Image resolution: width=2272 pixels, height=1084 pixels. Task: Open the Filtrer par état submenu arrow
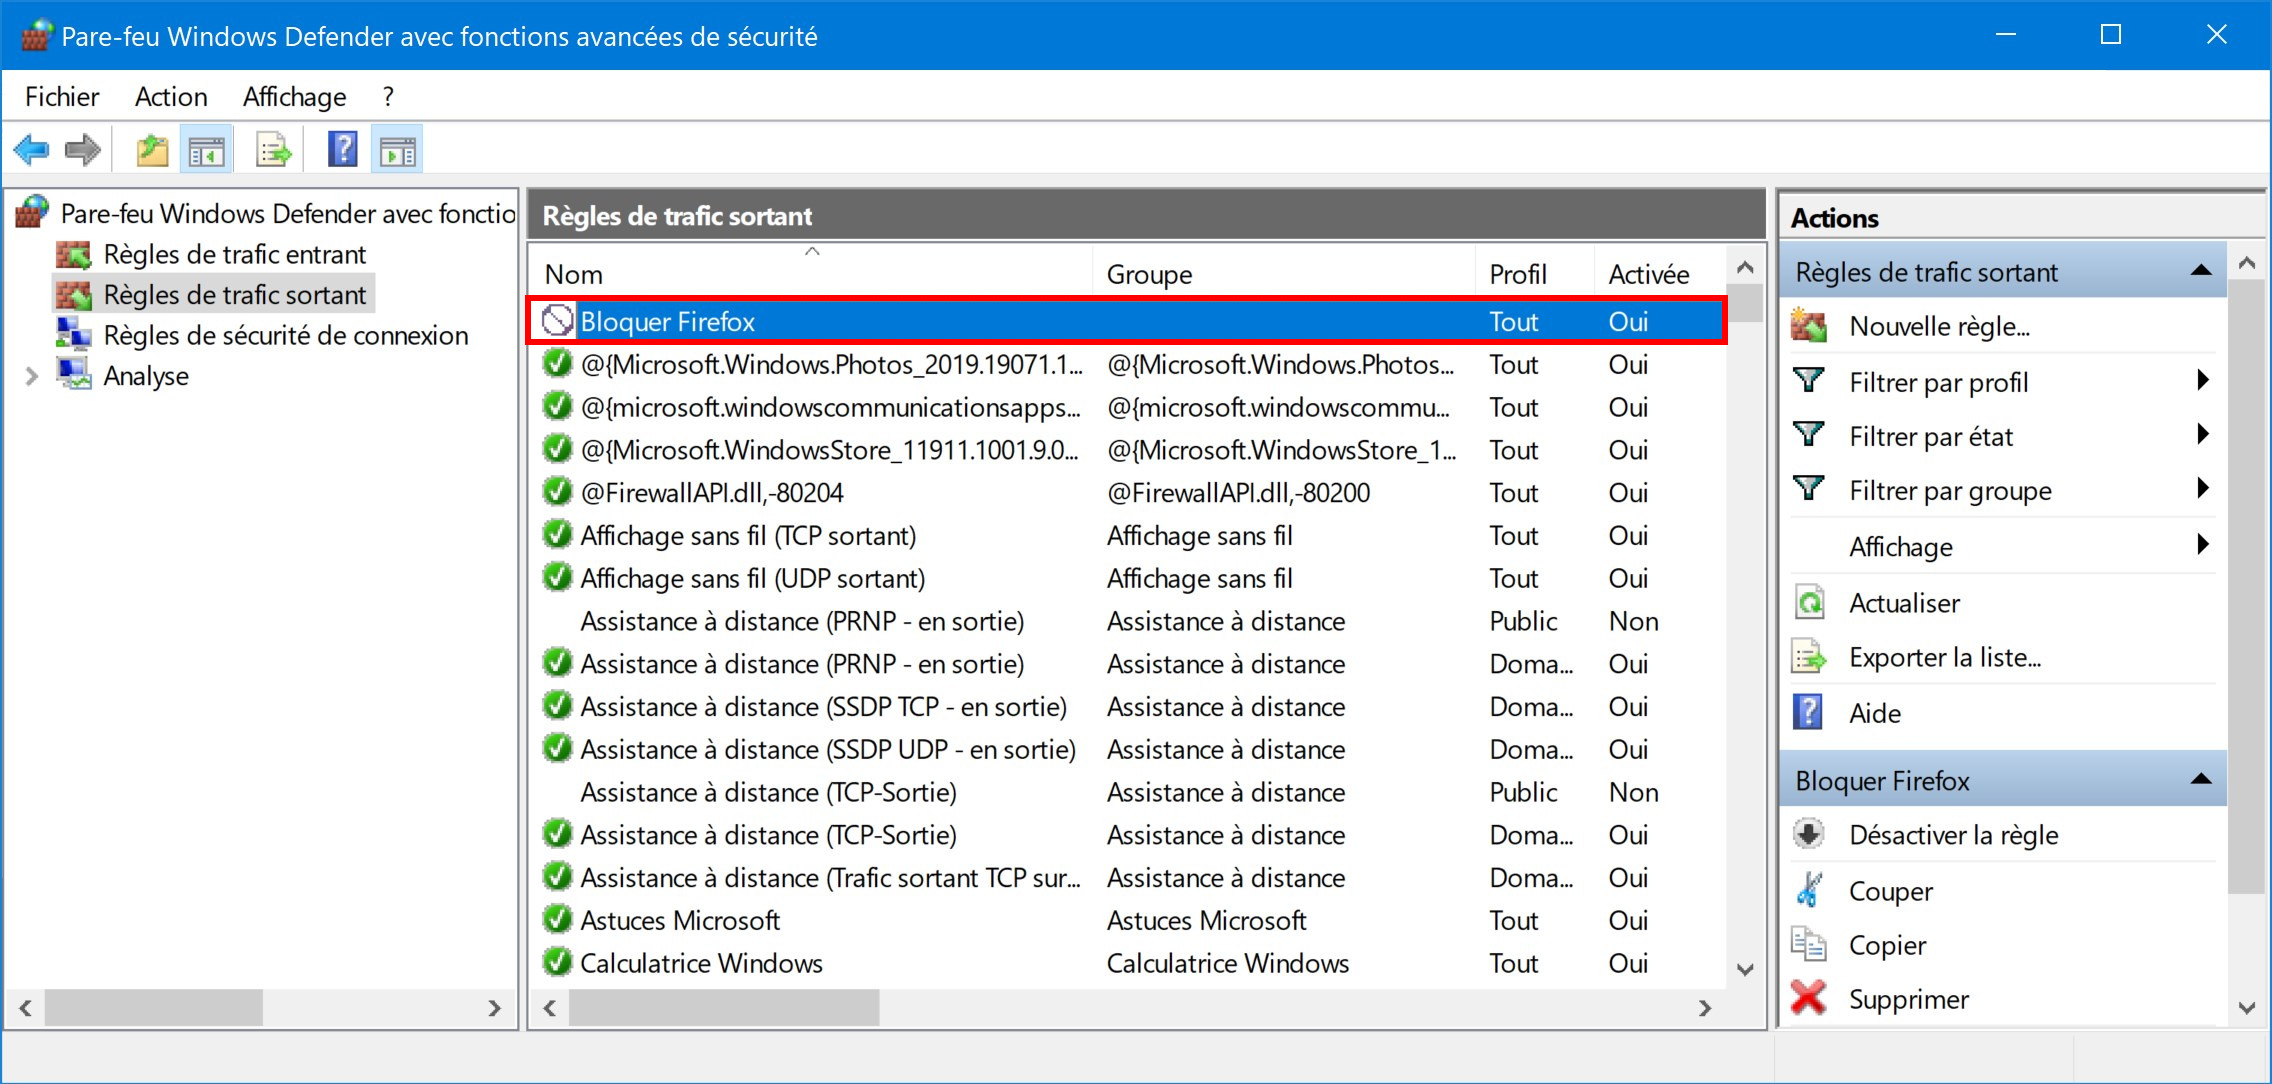(x=2203, y=435)
